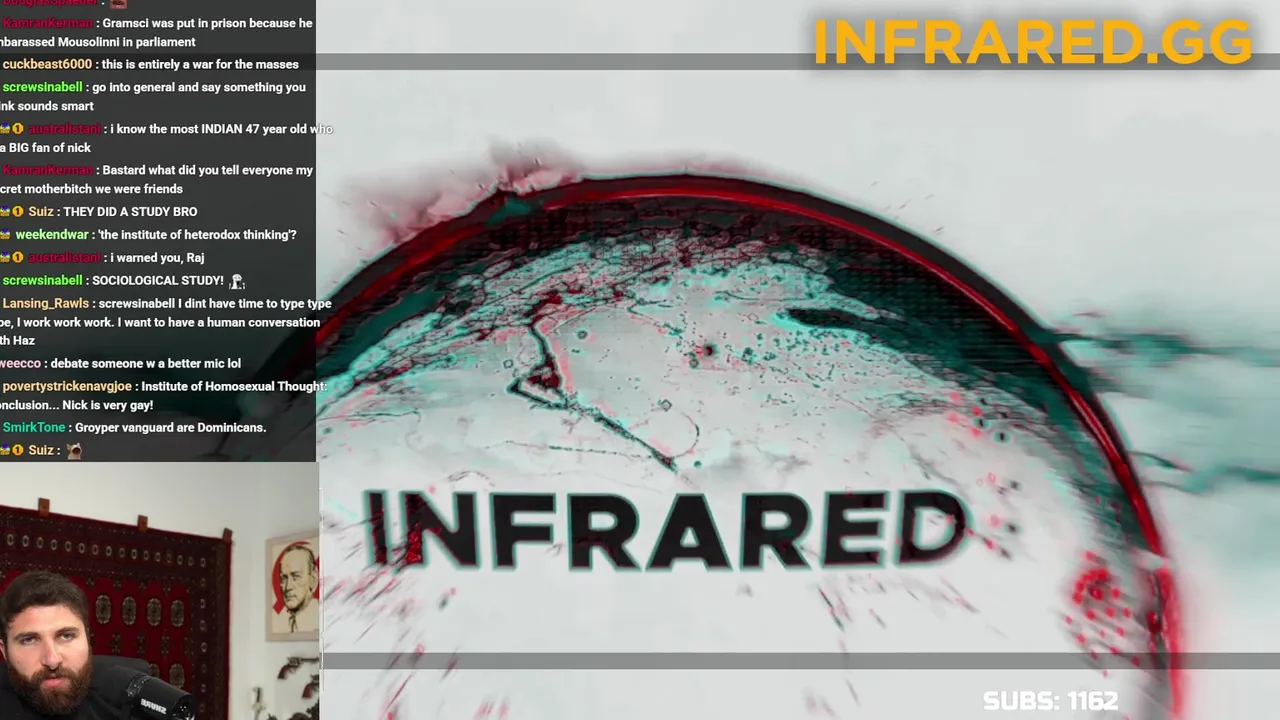
Task: Click message text 'SOCIOLOGICAL STUDY!'
Action: (x=158, y=280)
